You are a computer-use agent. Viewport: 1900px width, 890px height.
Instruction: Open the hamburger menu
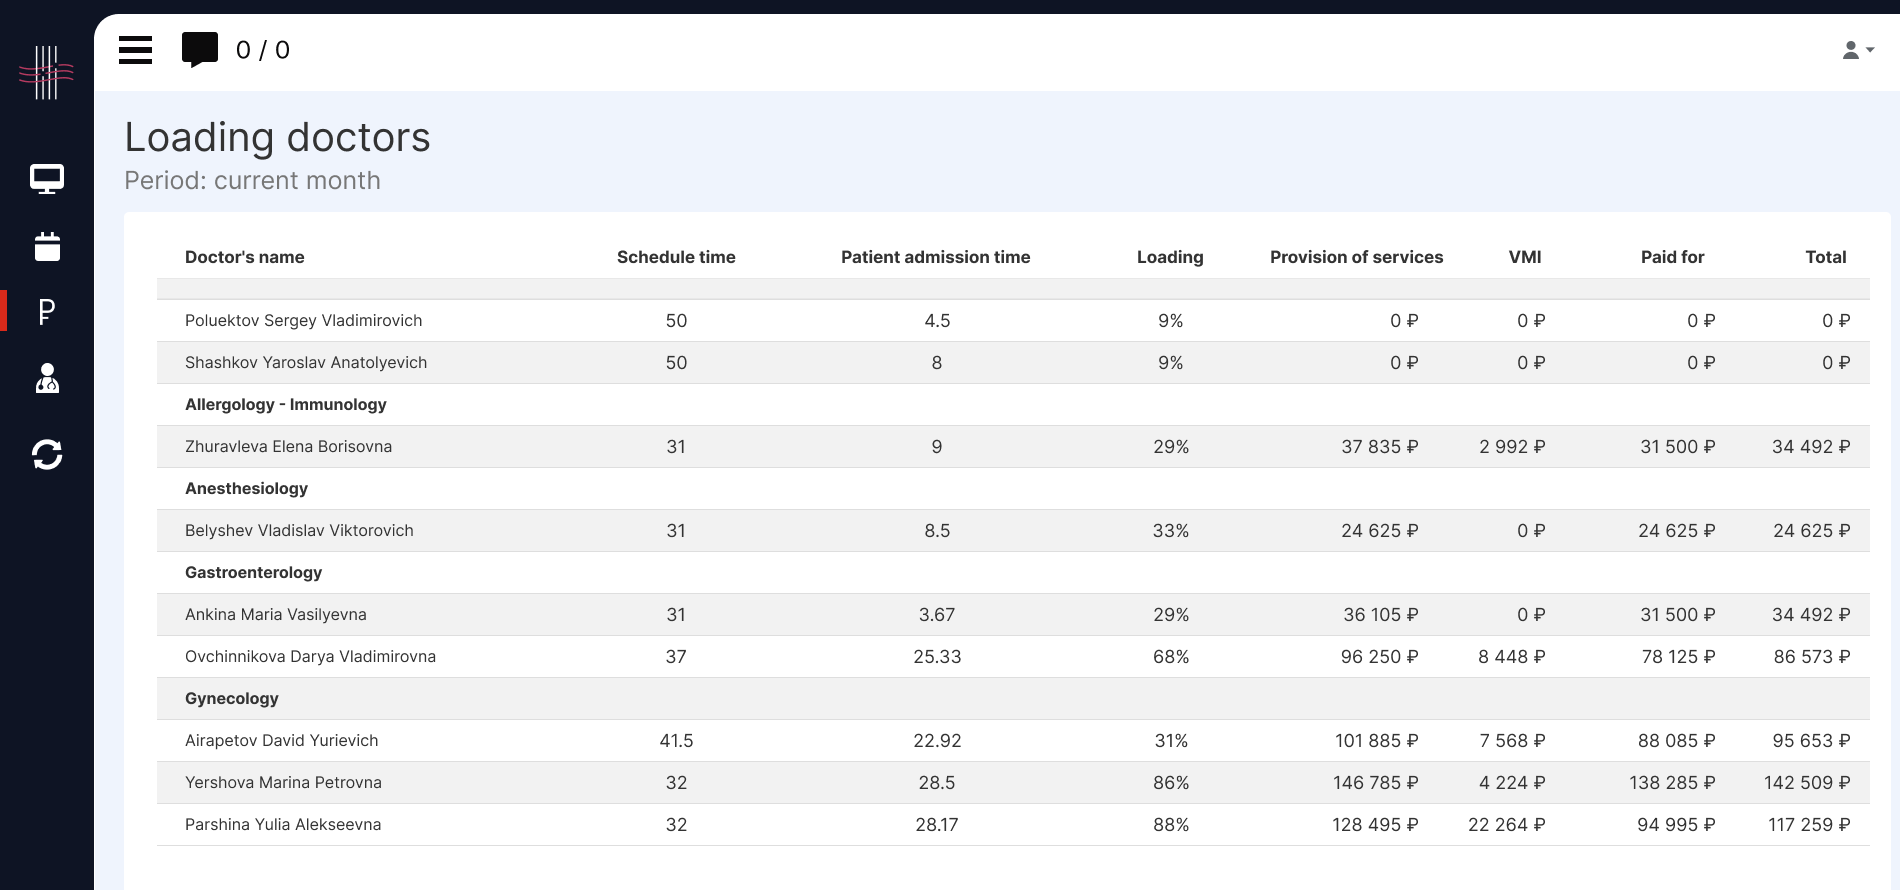point(135,50)
